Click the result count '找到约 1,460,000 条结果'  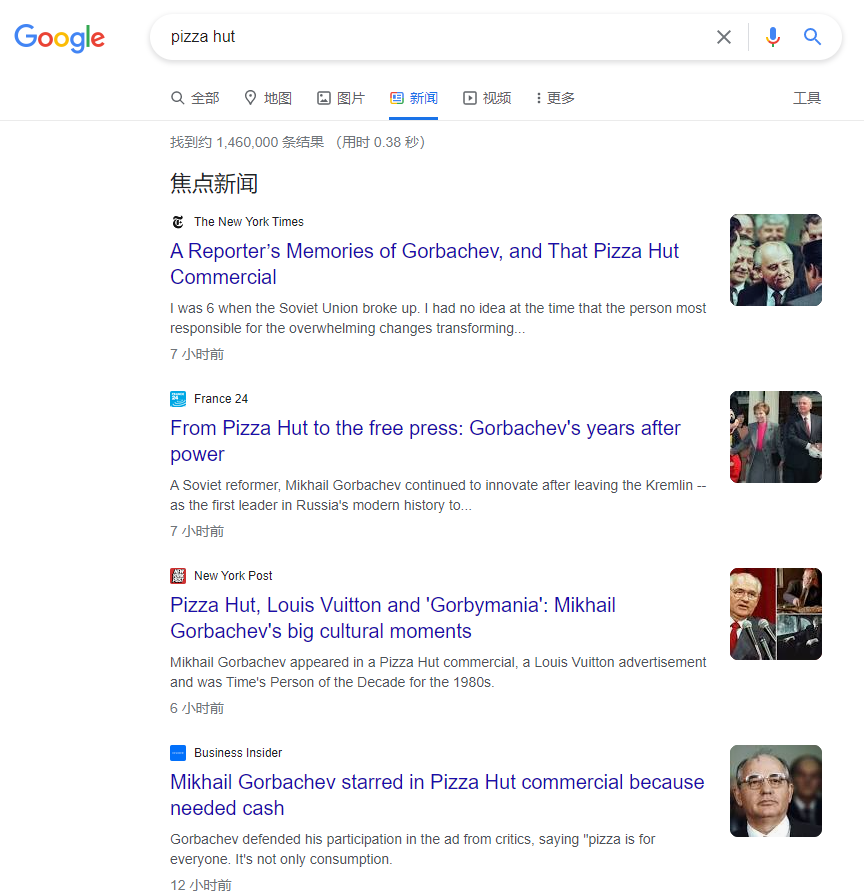(x=247, y=142)
